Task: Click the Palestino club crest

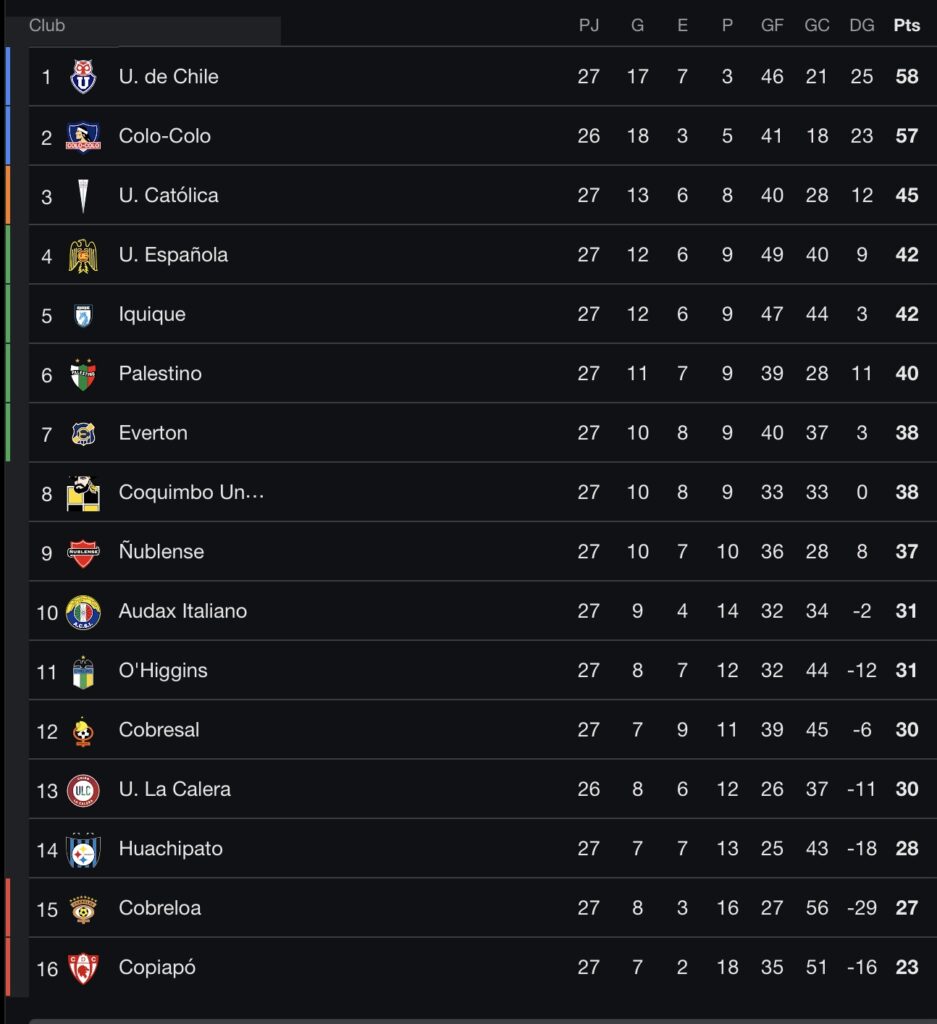Action: [x=83, y=374]
